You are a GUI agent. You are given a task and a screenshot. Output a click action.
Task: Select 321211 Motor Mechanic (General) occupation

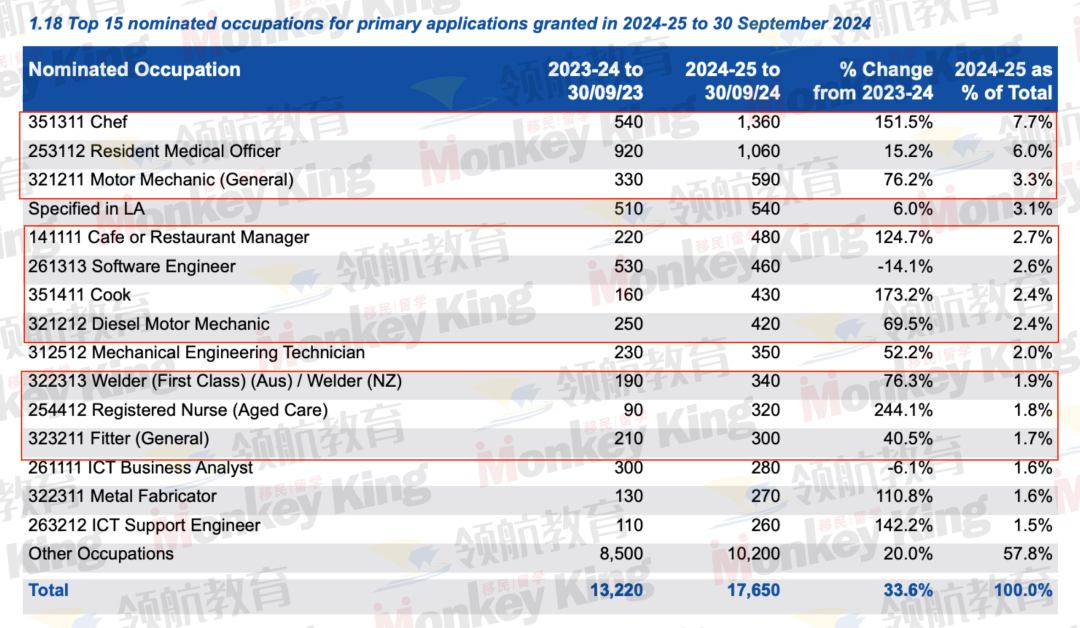pos(160,180)
